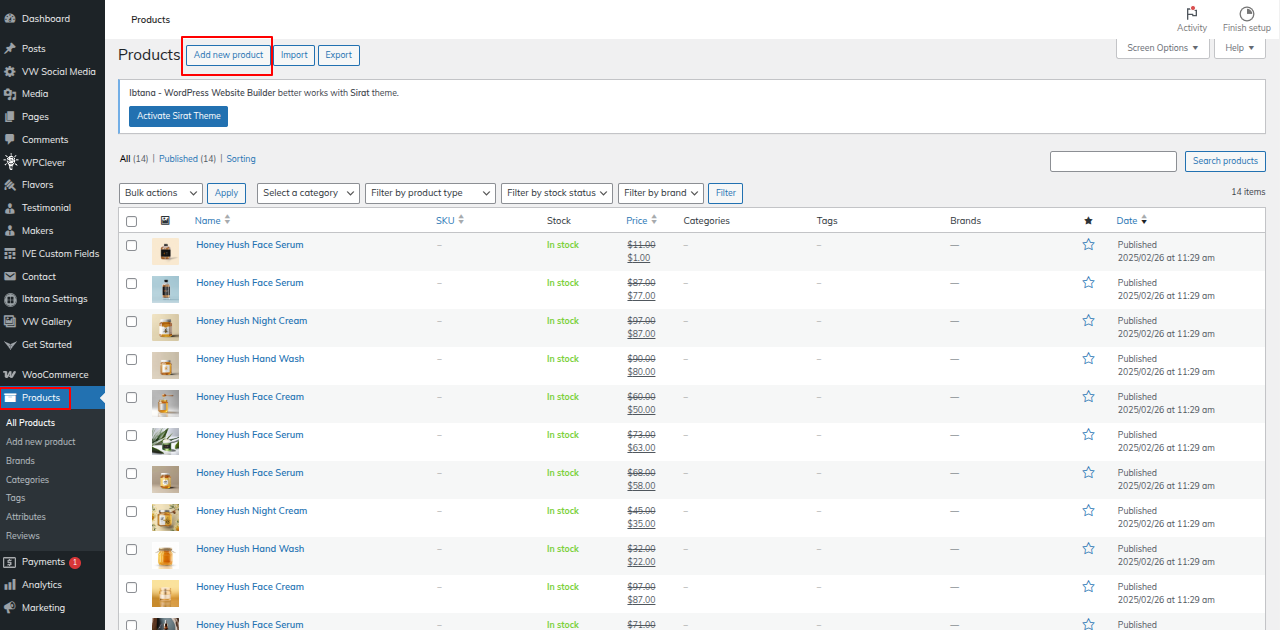This screenshot has height=630, width=1280.
Task: Star the first Honey Hush Face Serum product
Action: point(1088,245)
